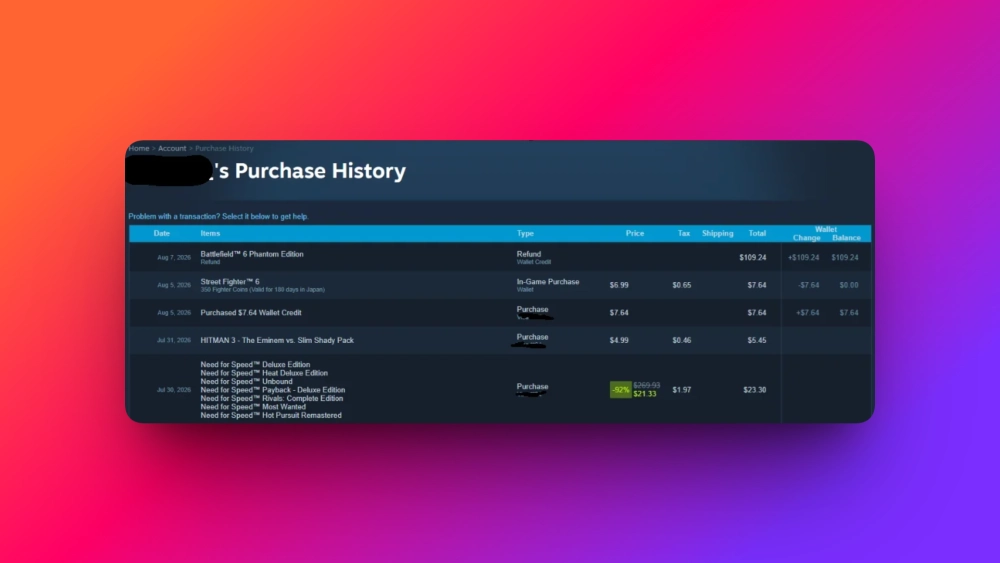
Task: Click the Change sub-header under Wallet
Action: click(x=807, y=238)
